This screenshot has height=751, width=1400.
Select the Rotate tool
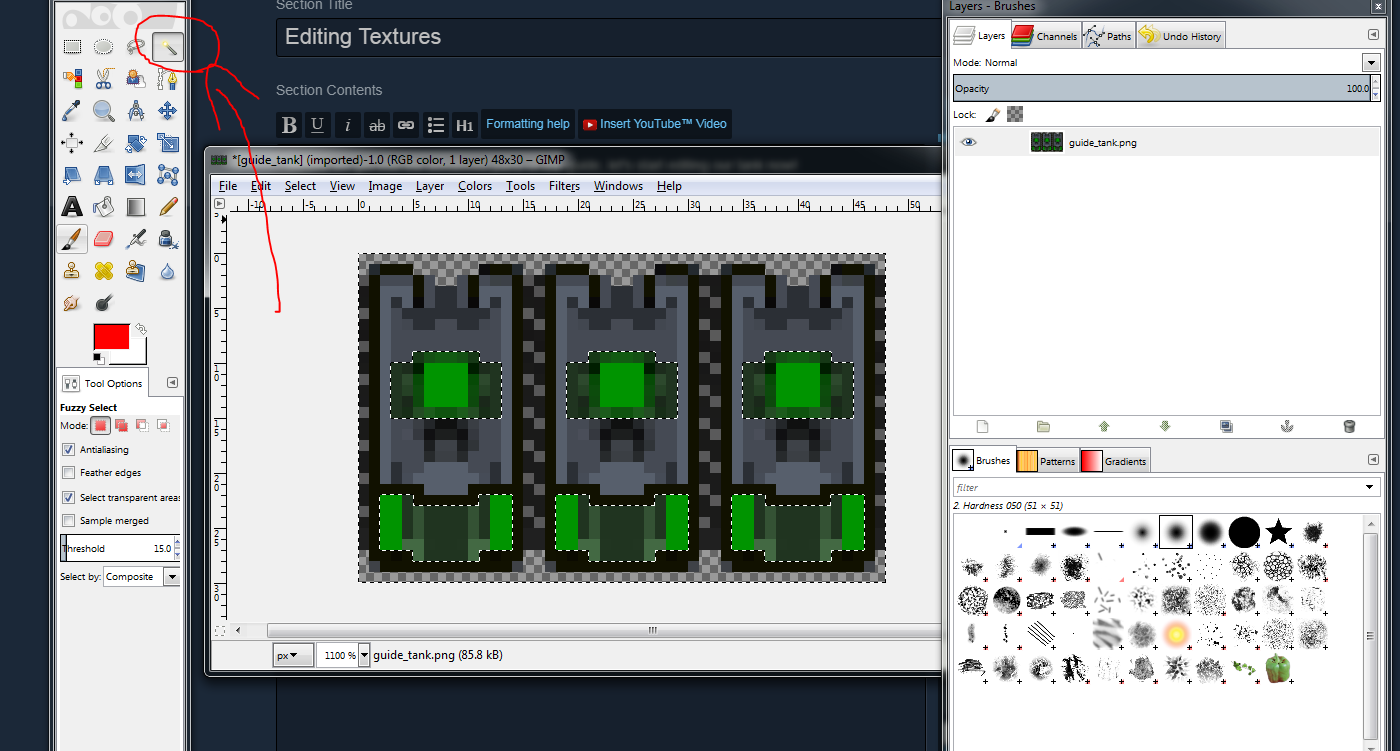point(136,143)
